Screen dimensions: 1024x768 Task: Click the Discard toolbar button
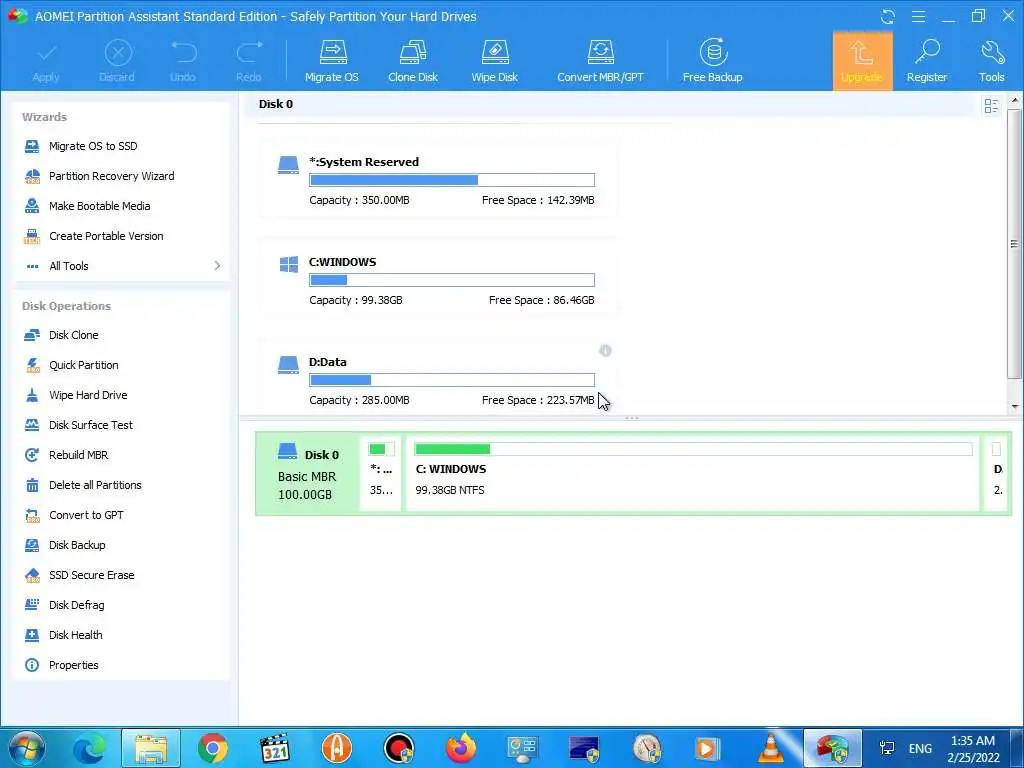pos(117,61)
